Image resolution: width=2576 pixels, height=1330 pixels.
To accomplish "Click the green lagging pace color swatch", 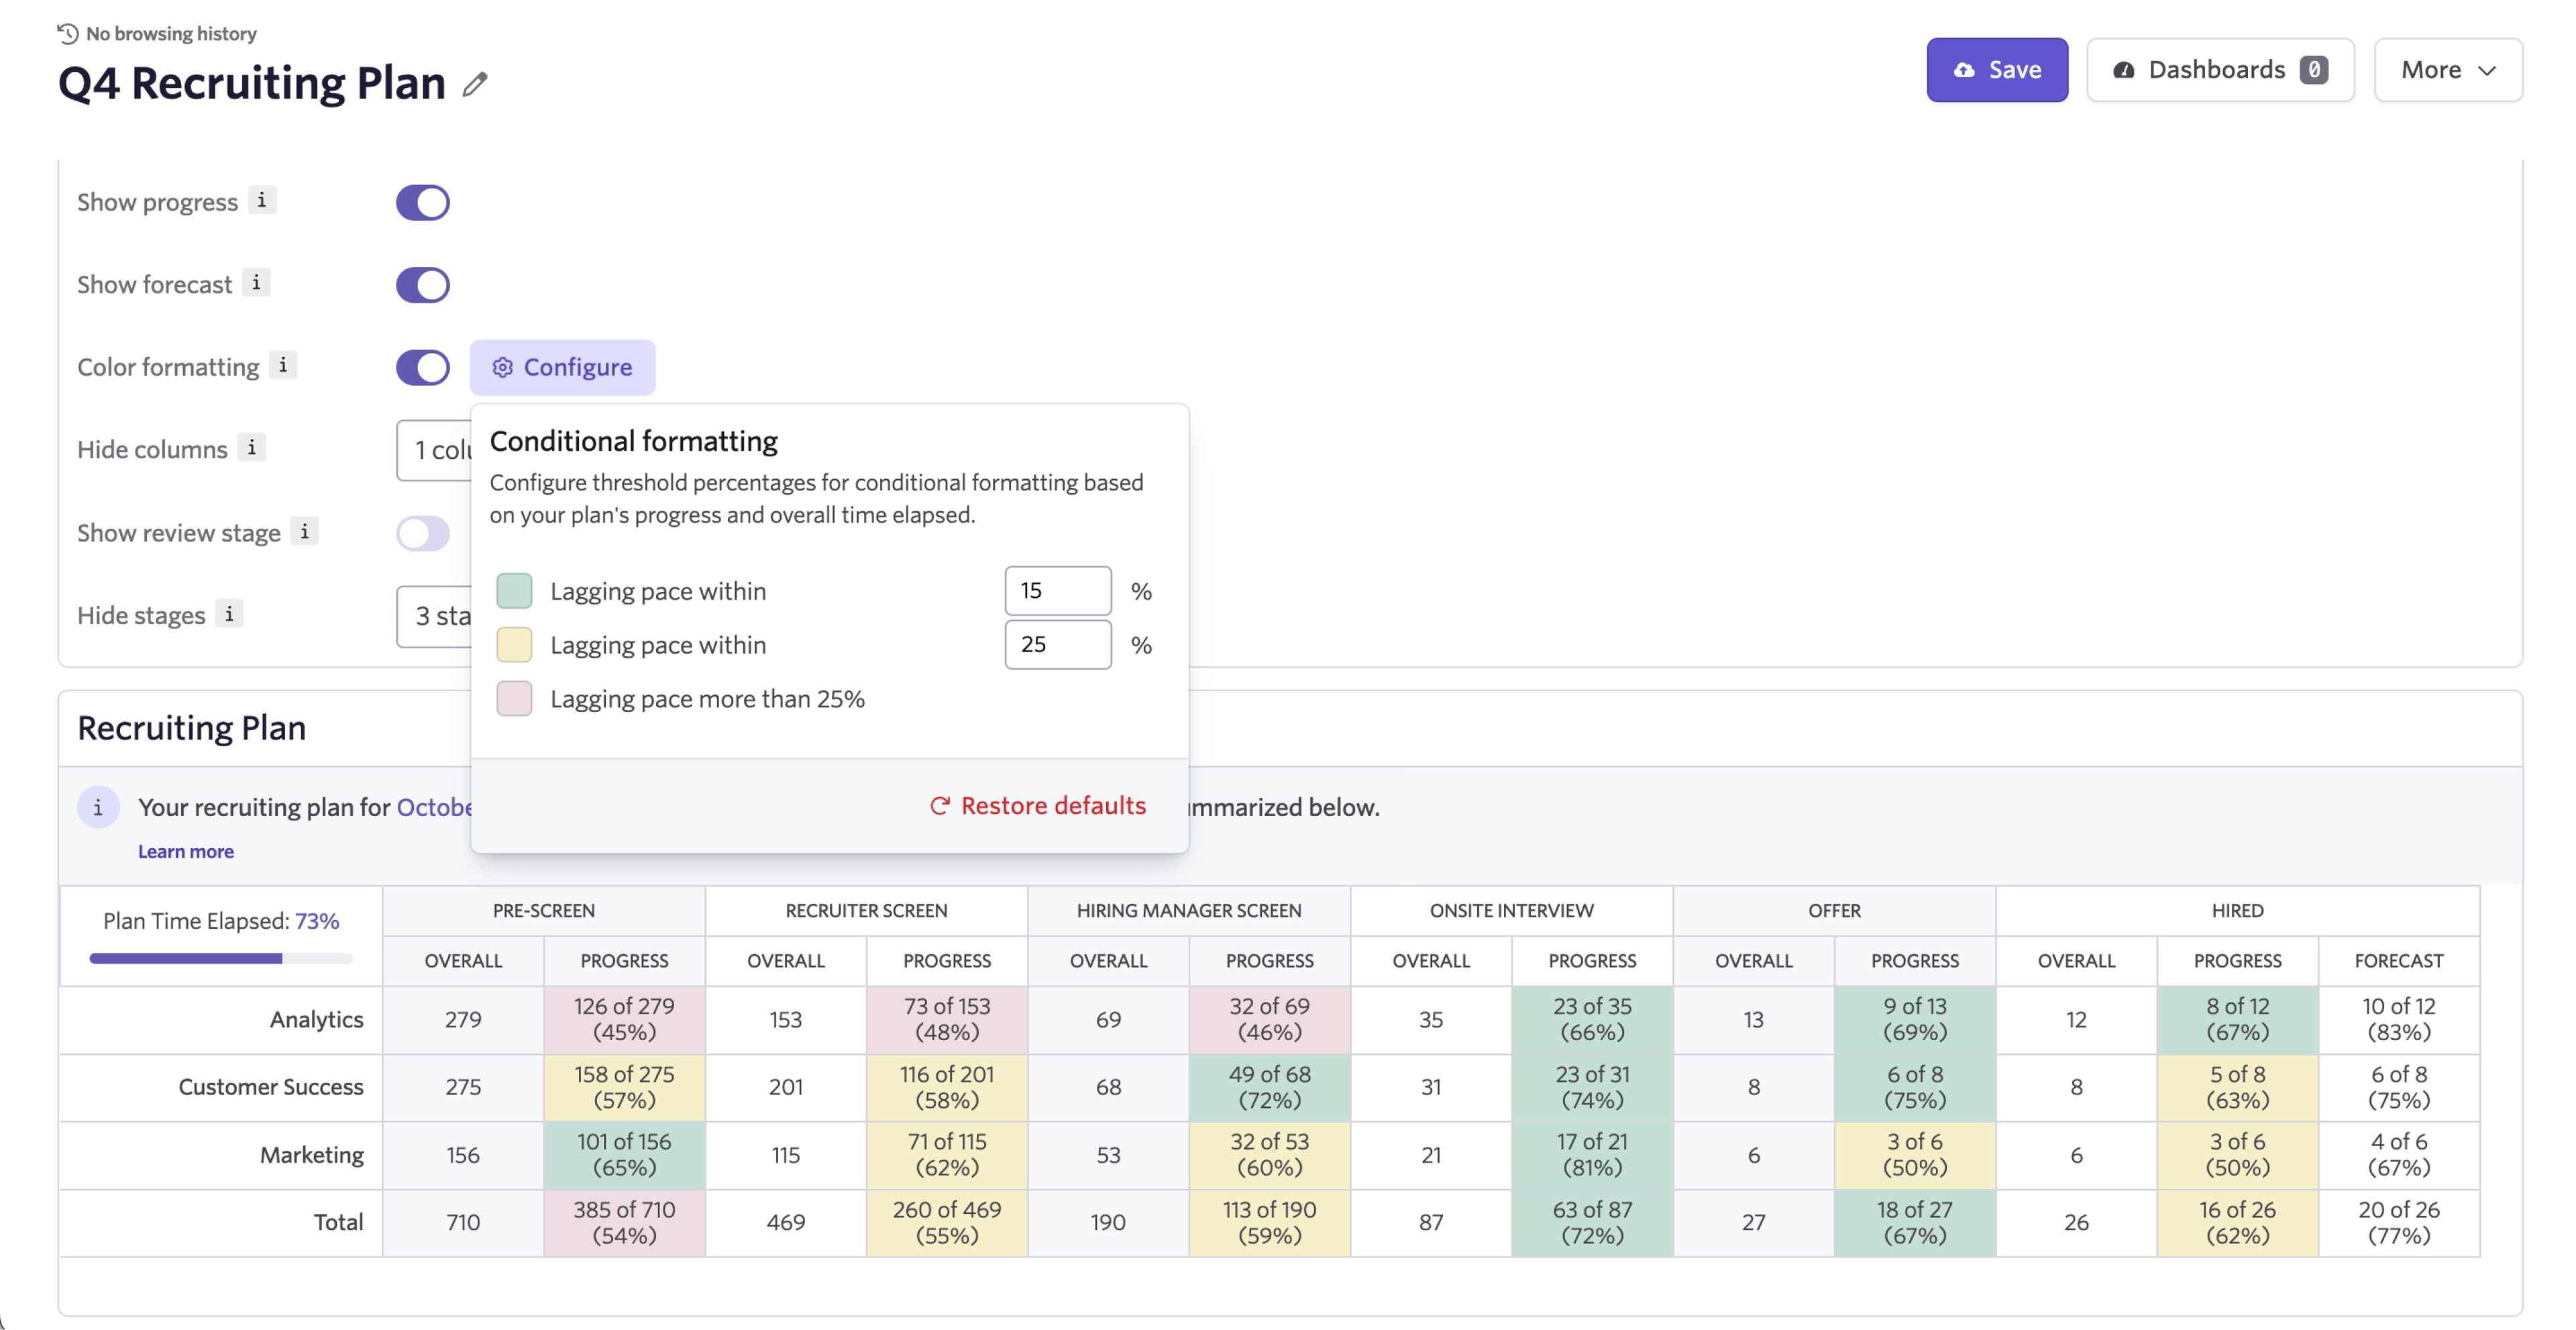I will tap(514, 591).
